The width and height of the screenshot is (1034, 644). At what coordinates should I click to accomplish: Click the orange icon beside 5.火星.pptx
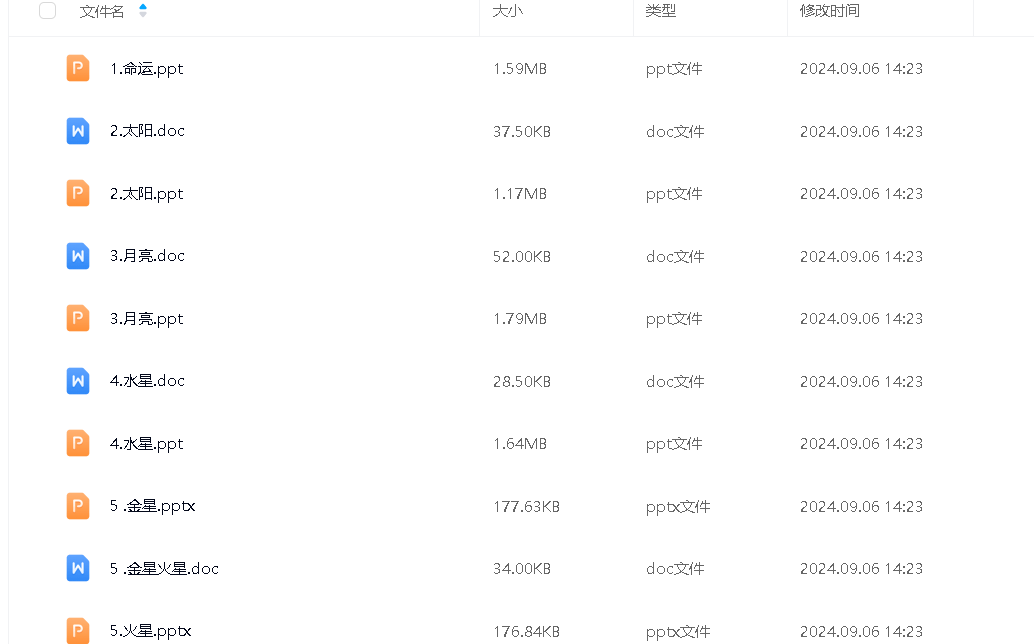click(78, 630)
